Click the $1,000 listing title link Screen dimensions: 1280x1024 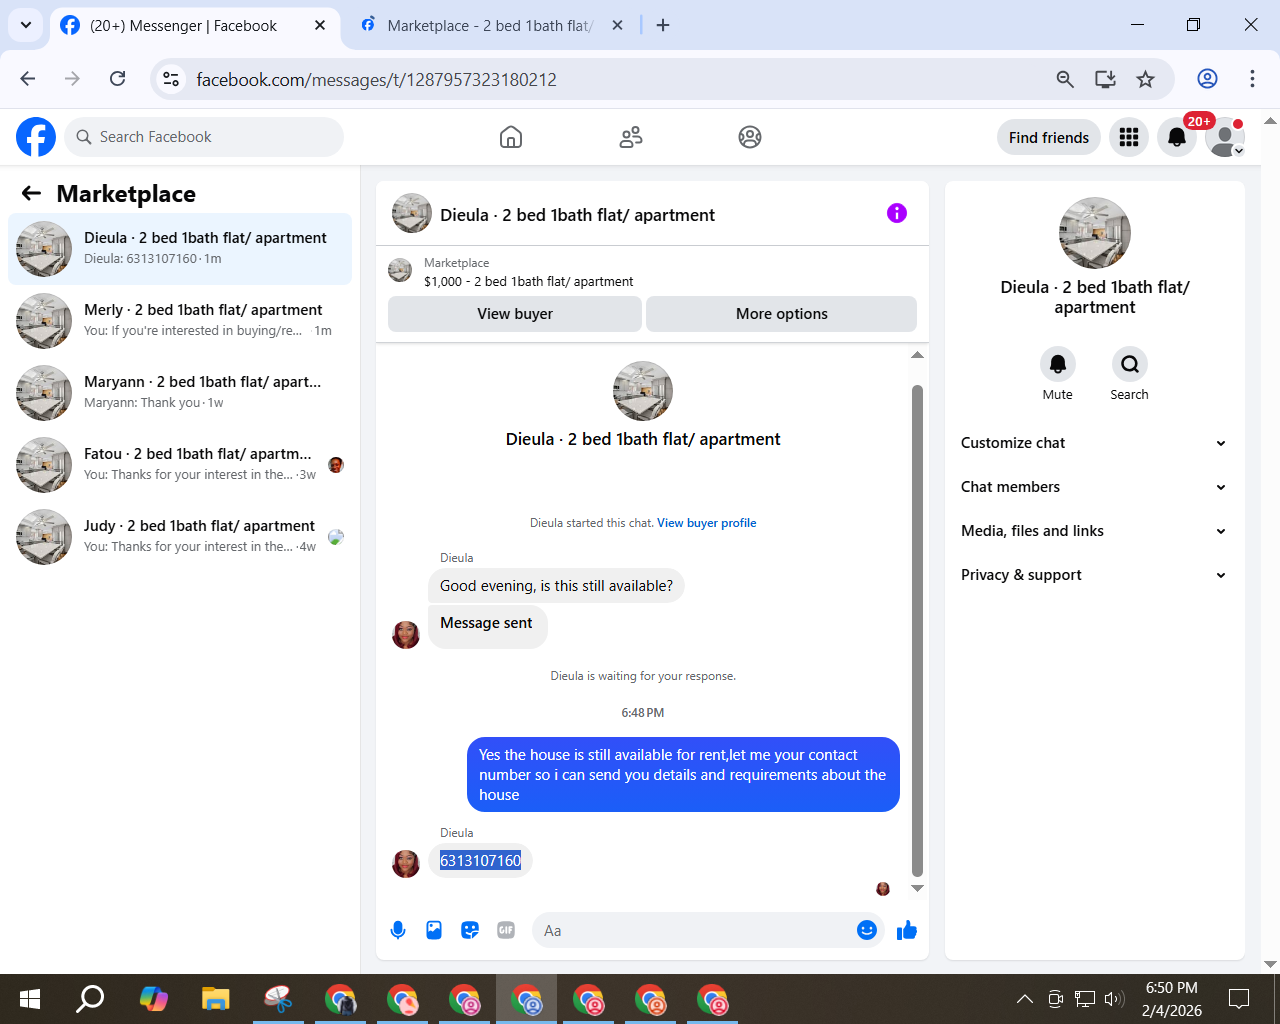(x=528, y=282)
